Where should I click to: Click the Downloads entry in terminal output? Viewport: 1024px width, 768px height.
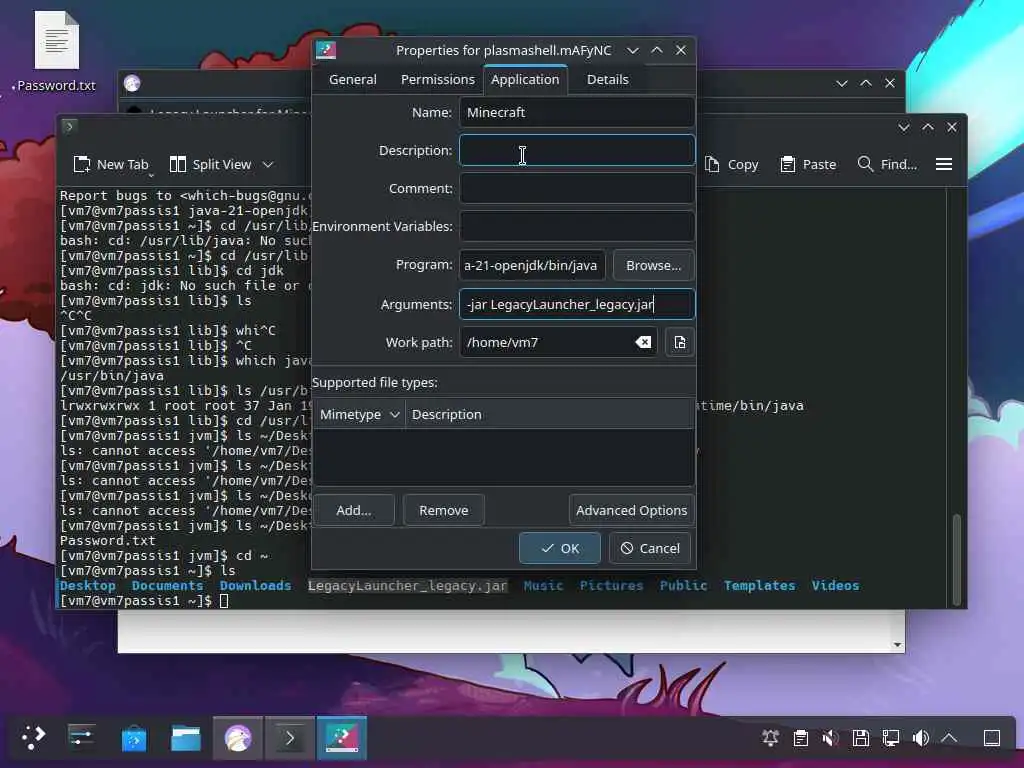pos(255,586)
